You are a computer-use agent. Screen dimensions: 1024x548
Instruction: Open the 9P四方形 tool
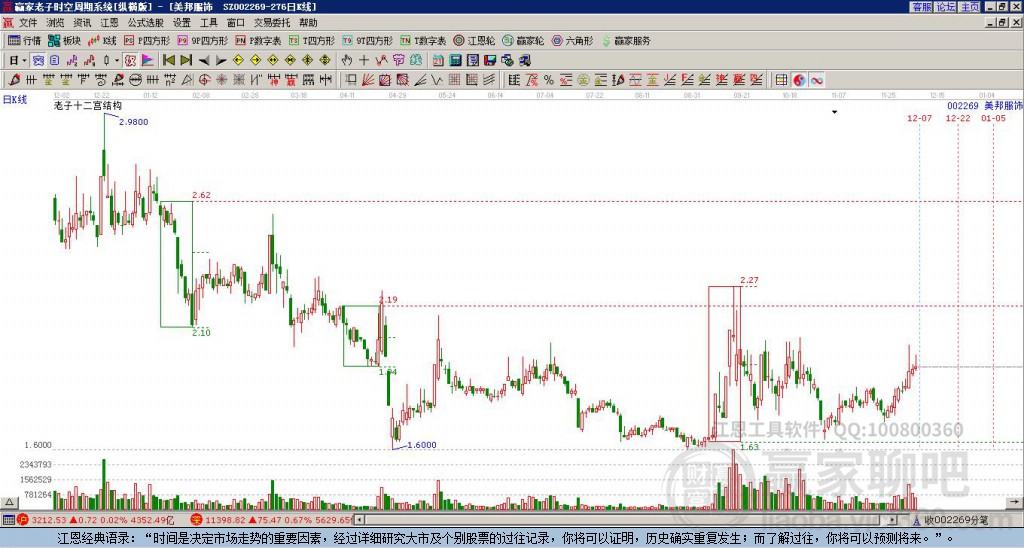(x=202, y=40)
